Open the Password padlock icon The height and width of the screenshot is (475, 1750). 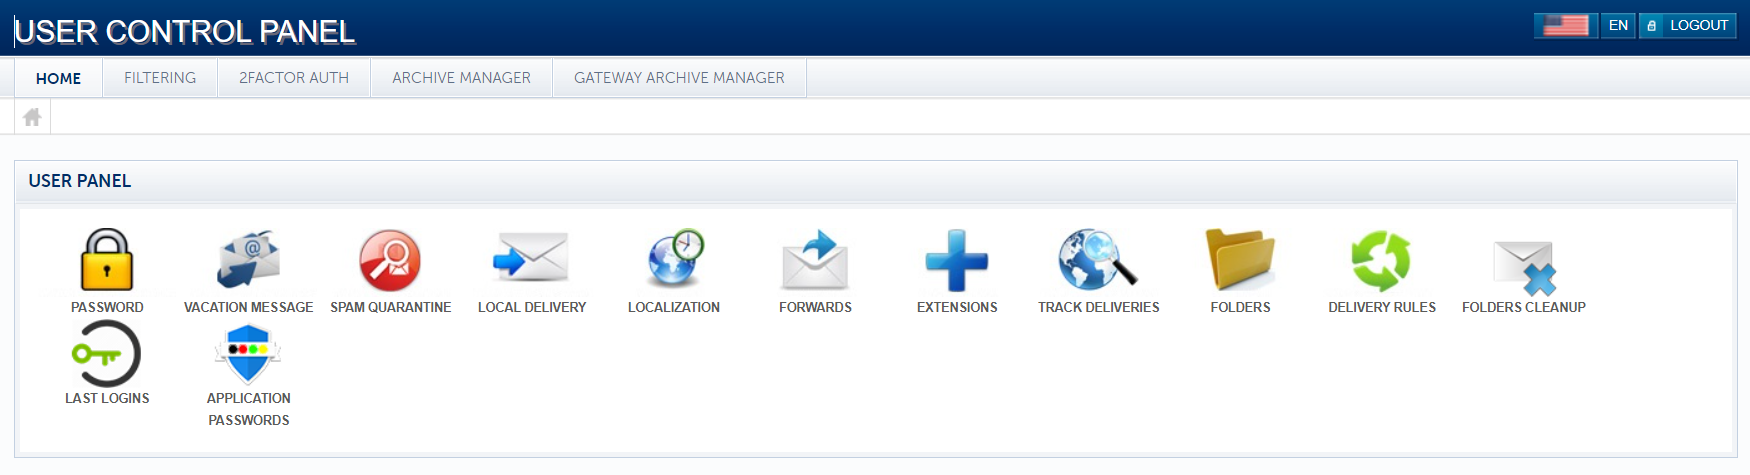coord(107,260)
